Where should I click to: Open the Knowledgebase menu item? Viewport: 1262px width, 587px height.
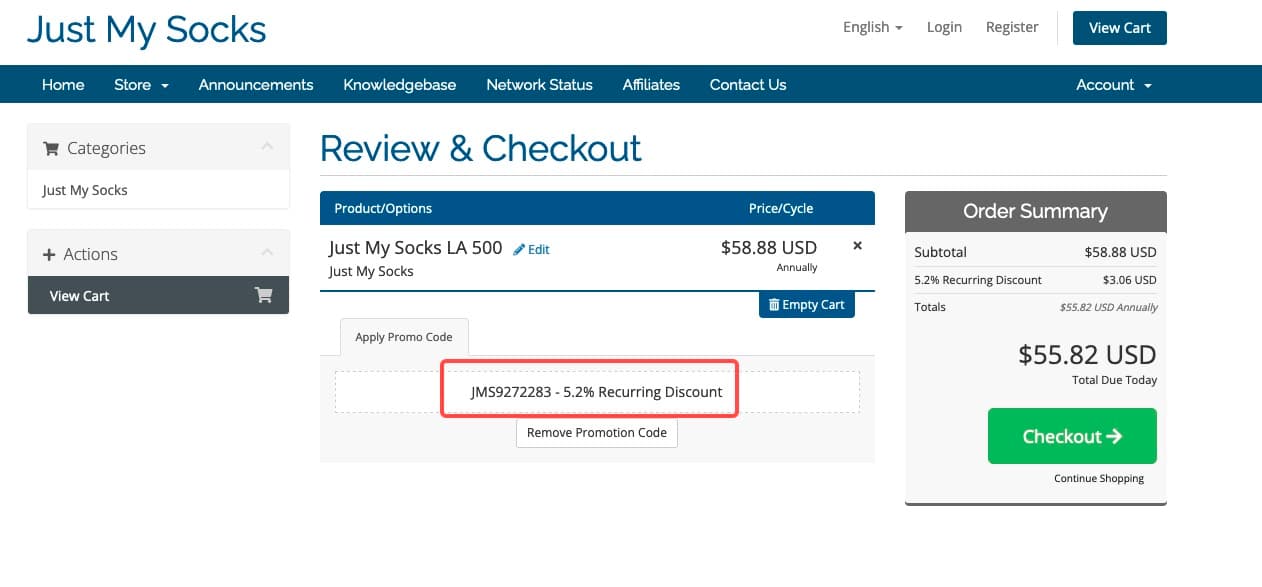coord(400,85)
